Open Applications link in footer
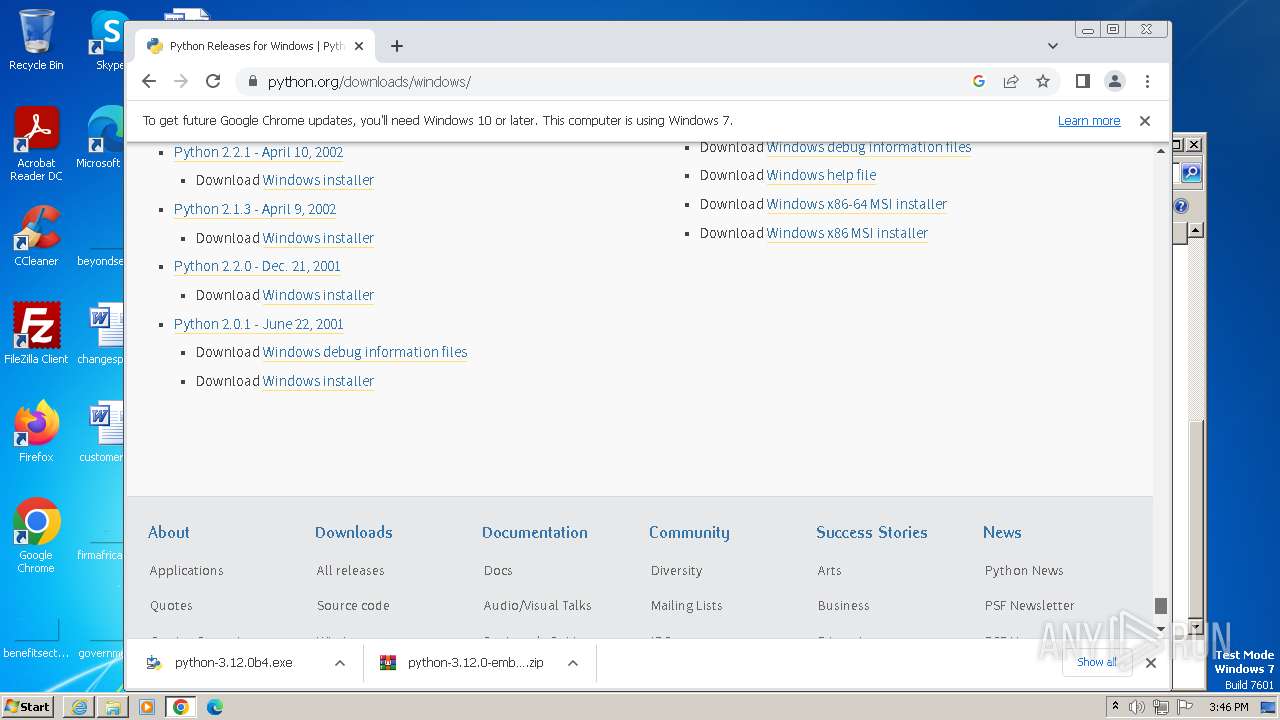The width and height of the screenshot is (1280, 720). pyautogui.click(x=187, y=570)
